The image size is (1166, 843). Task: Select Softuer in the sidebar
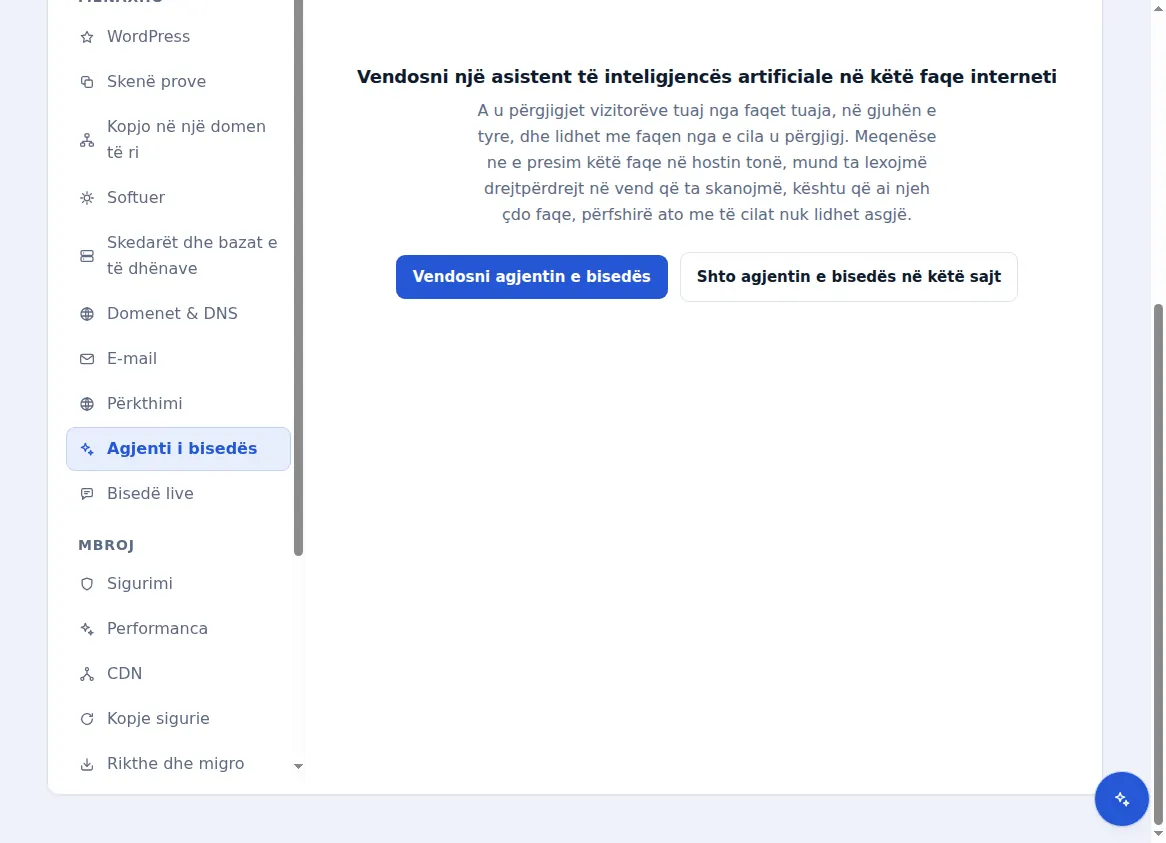coord(178,198)
